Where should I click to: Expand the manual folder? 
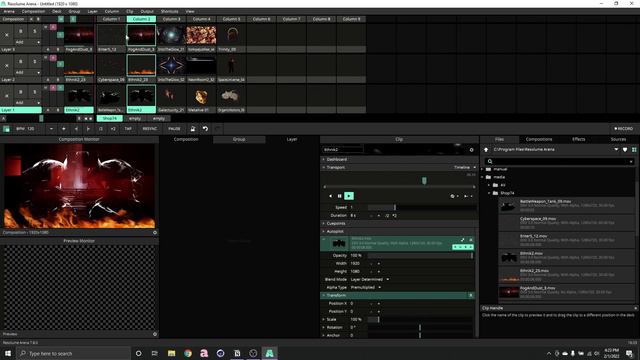482,169
